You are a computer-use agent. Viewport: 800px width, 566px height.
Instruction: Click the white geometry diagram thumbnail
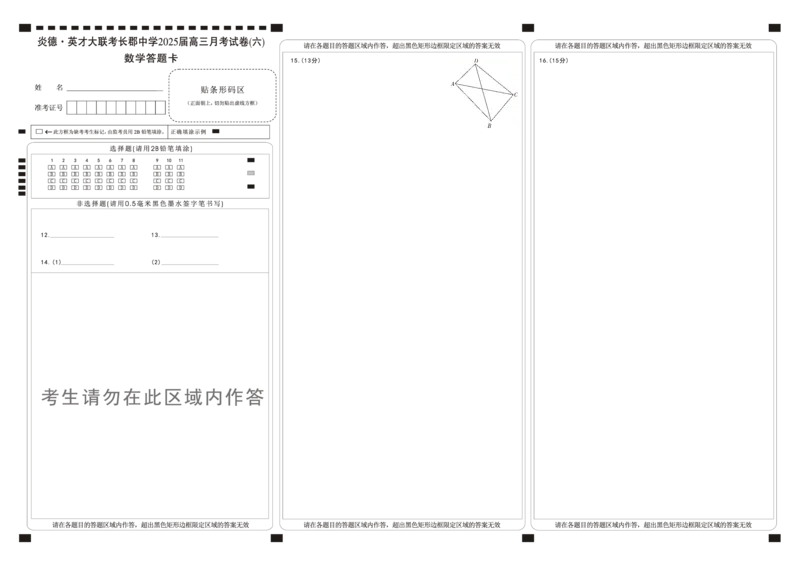483,95
